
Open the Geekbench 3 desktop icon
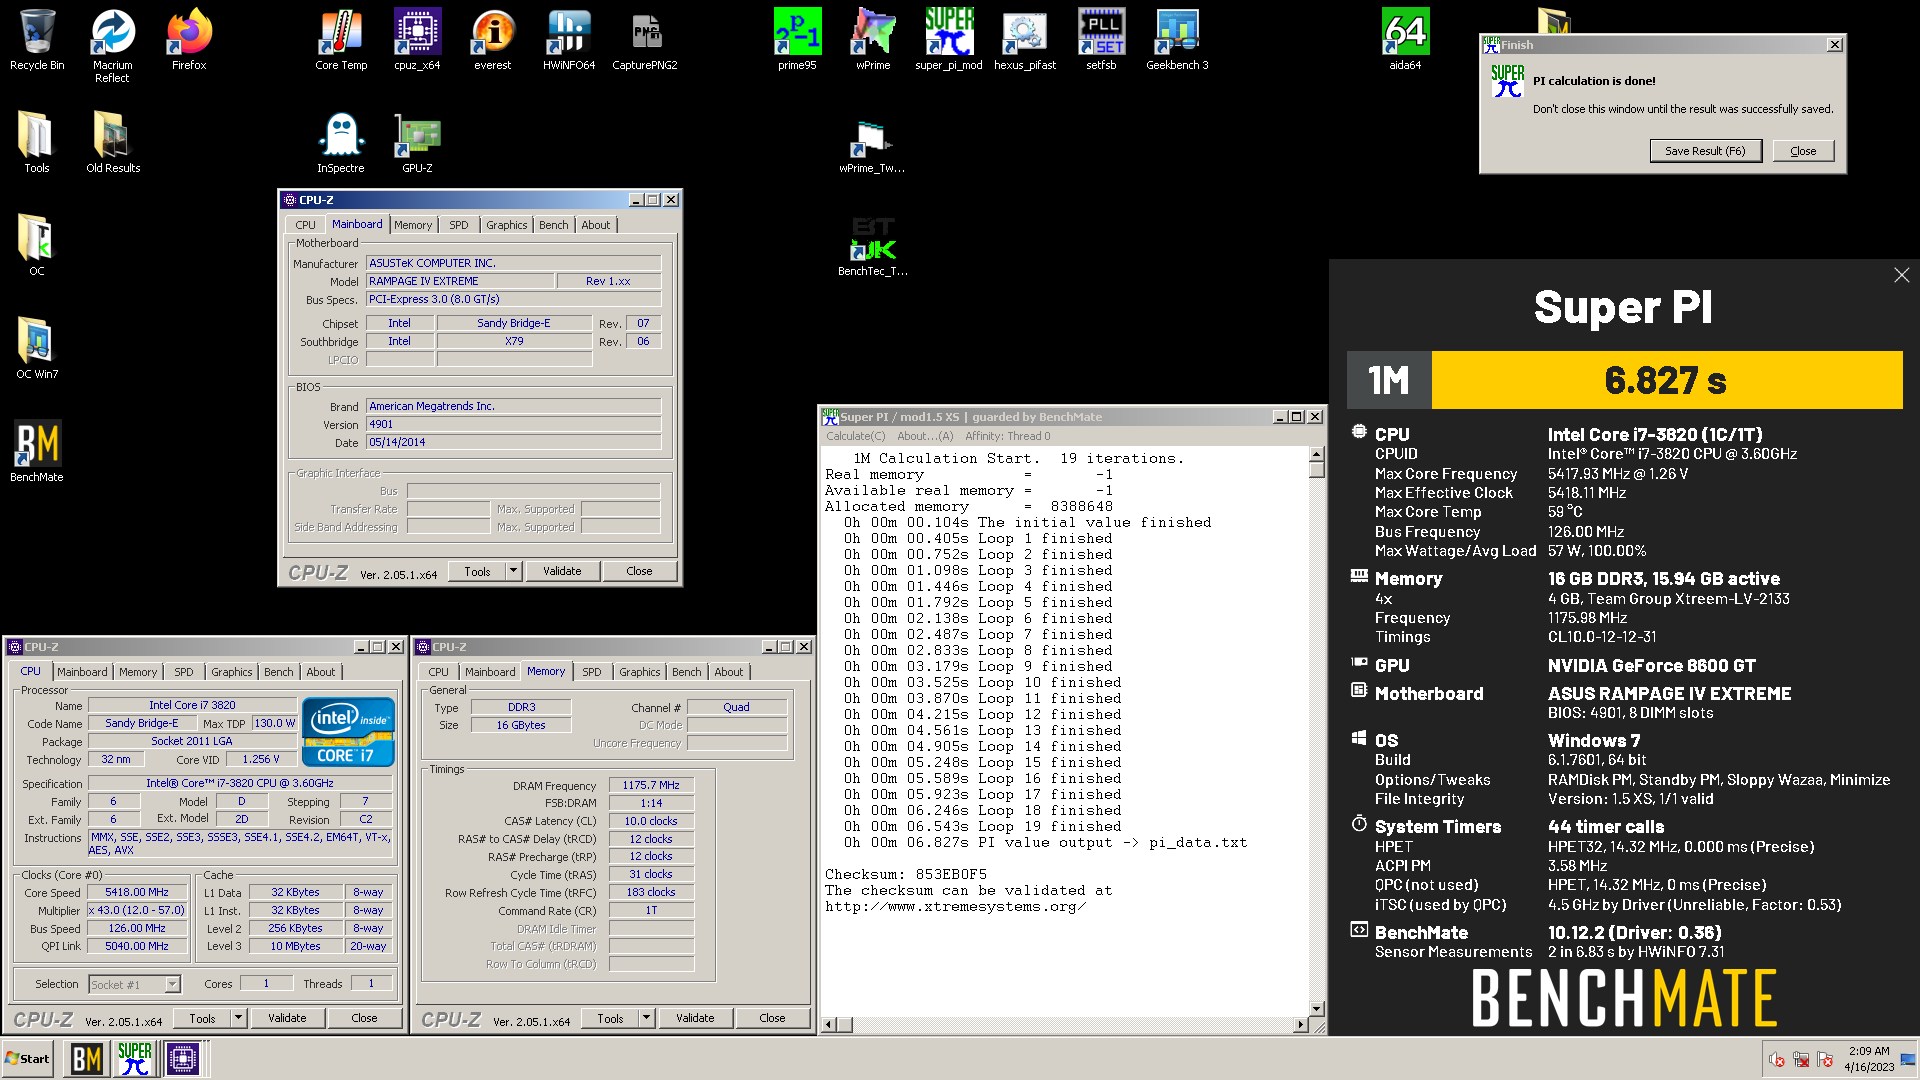[x=1177, y=40]
